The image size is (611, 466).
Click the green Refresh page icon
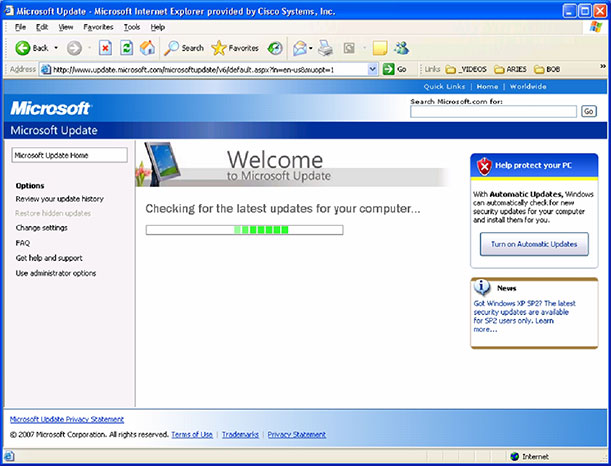pyautogui.click(x=126, y=47)
